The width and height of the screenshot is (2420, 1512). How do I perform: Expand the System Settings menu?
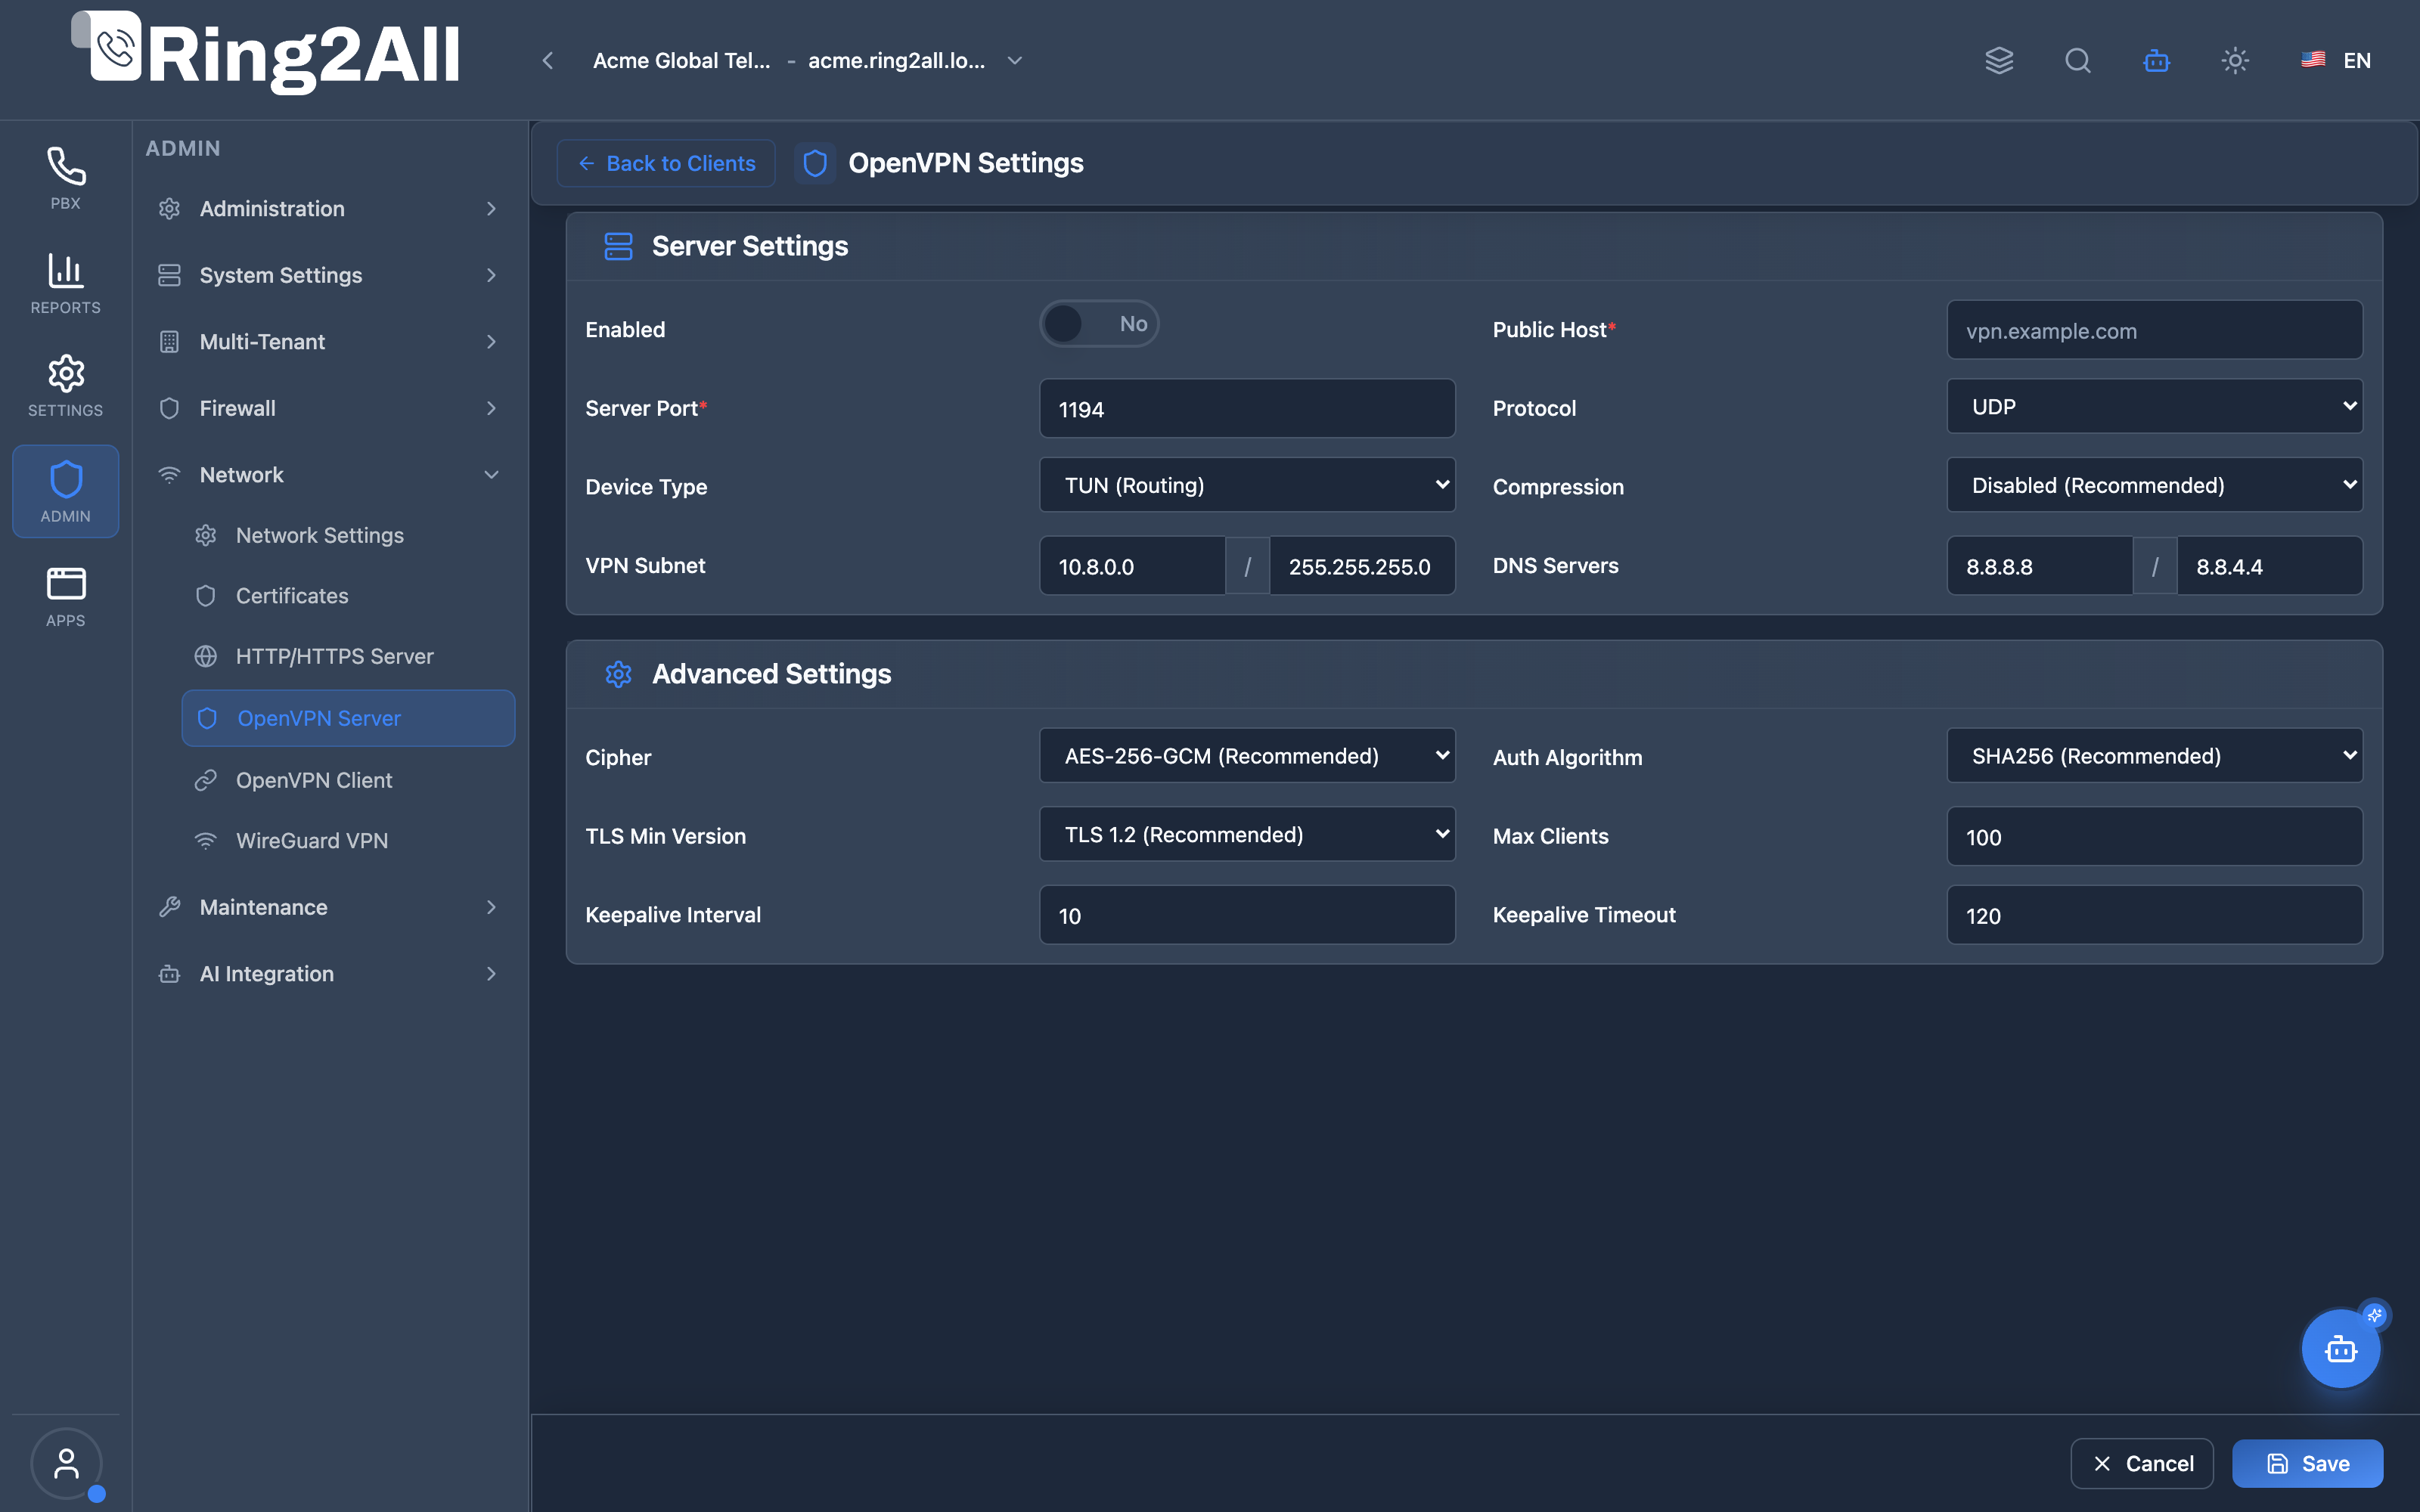coord(330,275)
